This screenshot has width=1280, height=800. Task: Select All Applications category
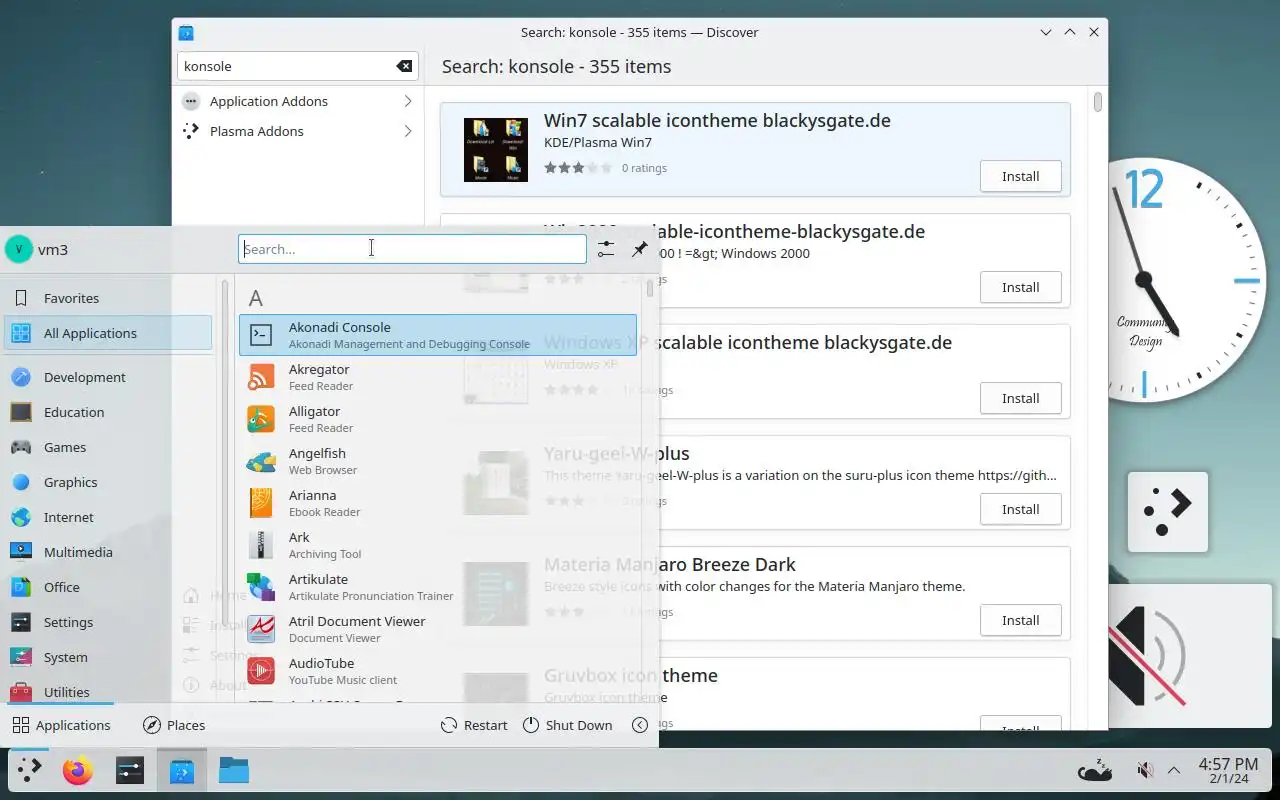108,333
